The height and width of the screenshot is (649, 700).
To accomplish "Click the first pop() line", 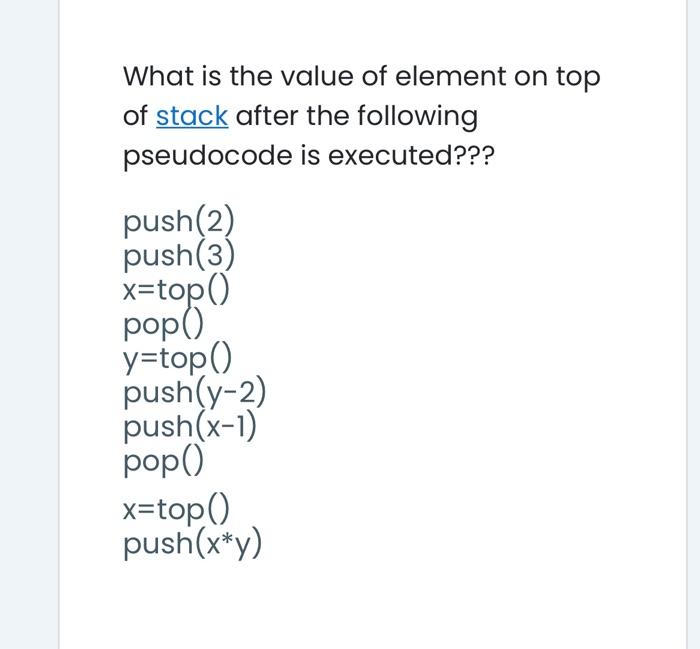I will coord(163,325).
